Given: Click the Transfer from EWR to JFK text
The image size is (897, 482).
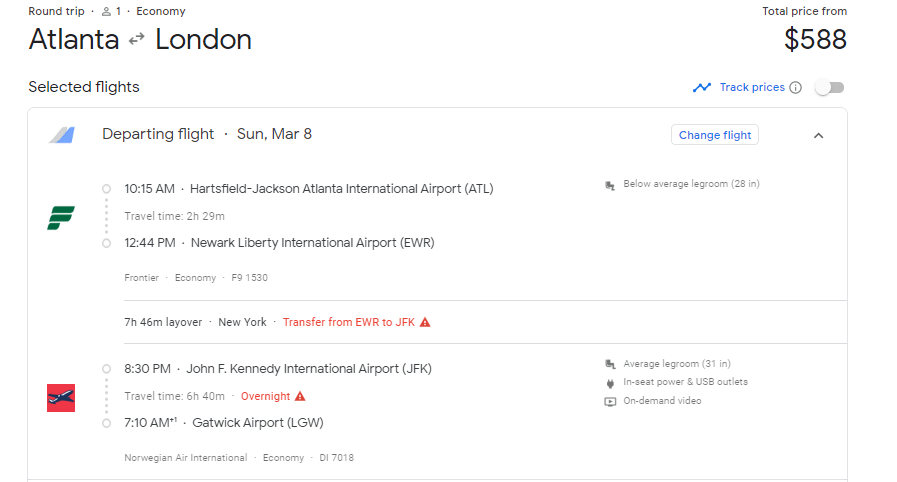Looking at the screenshot, I should (348, 322).
